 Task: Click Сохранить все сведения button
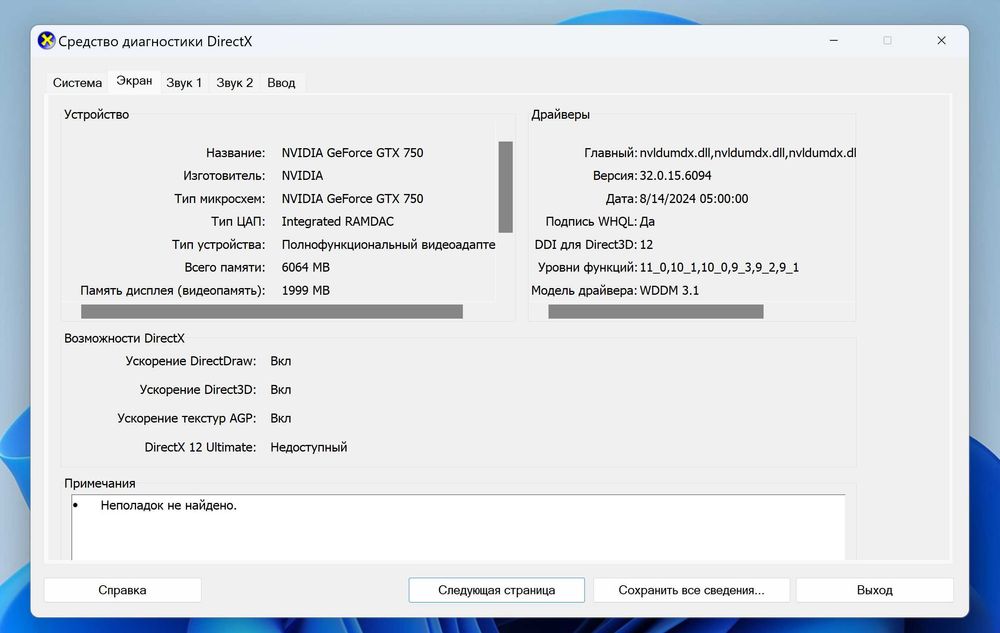click(x=691, y=590)
